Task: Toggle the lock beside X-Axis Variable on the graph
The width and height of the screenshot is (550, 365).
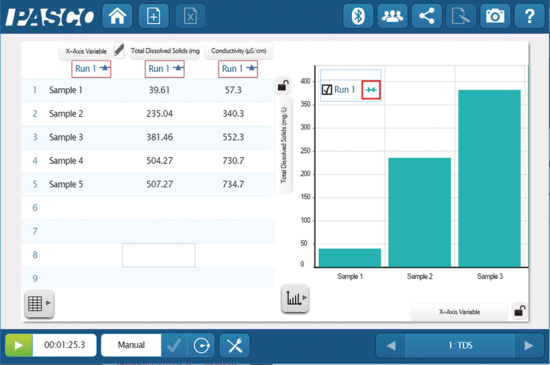Action: (x=519, y=311)
